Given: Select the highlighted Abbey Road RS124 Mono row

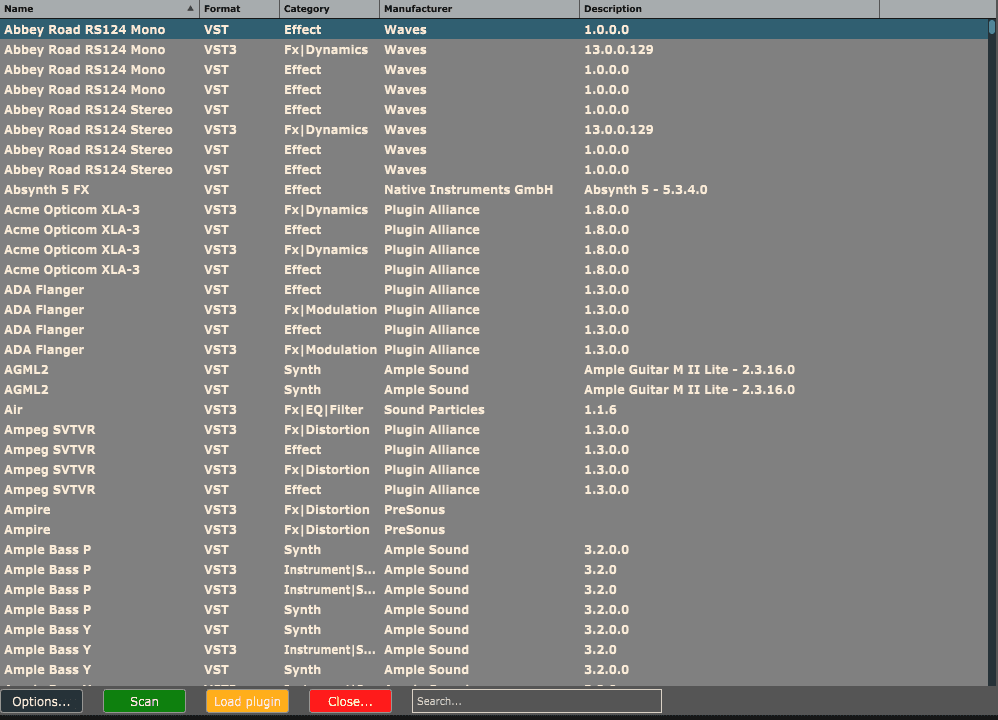Looking at the screenshot, I should (494, 30).
